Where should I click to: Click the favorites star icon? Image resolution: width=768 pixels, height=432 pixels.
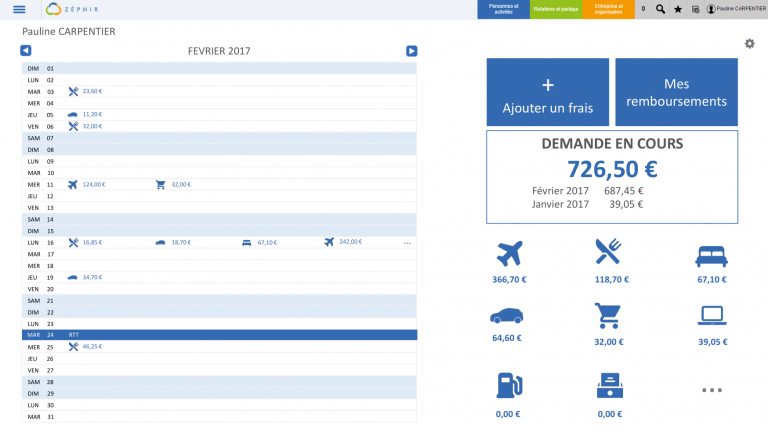pyautogui.click(x=678, y=9)
